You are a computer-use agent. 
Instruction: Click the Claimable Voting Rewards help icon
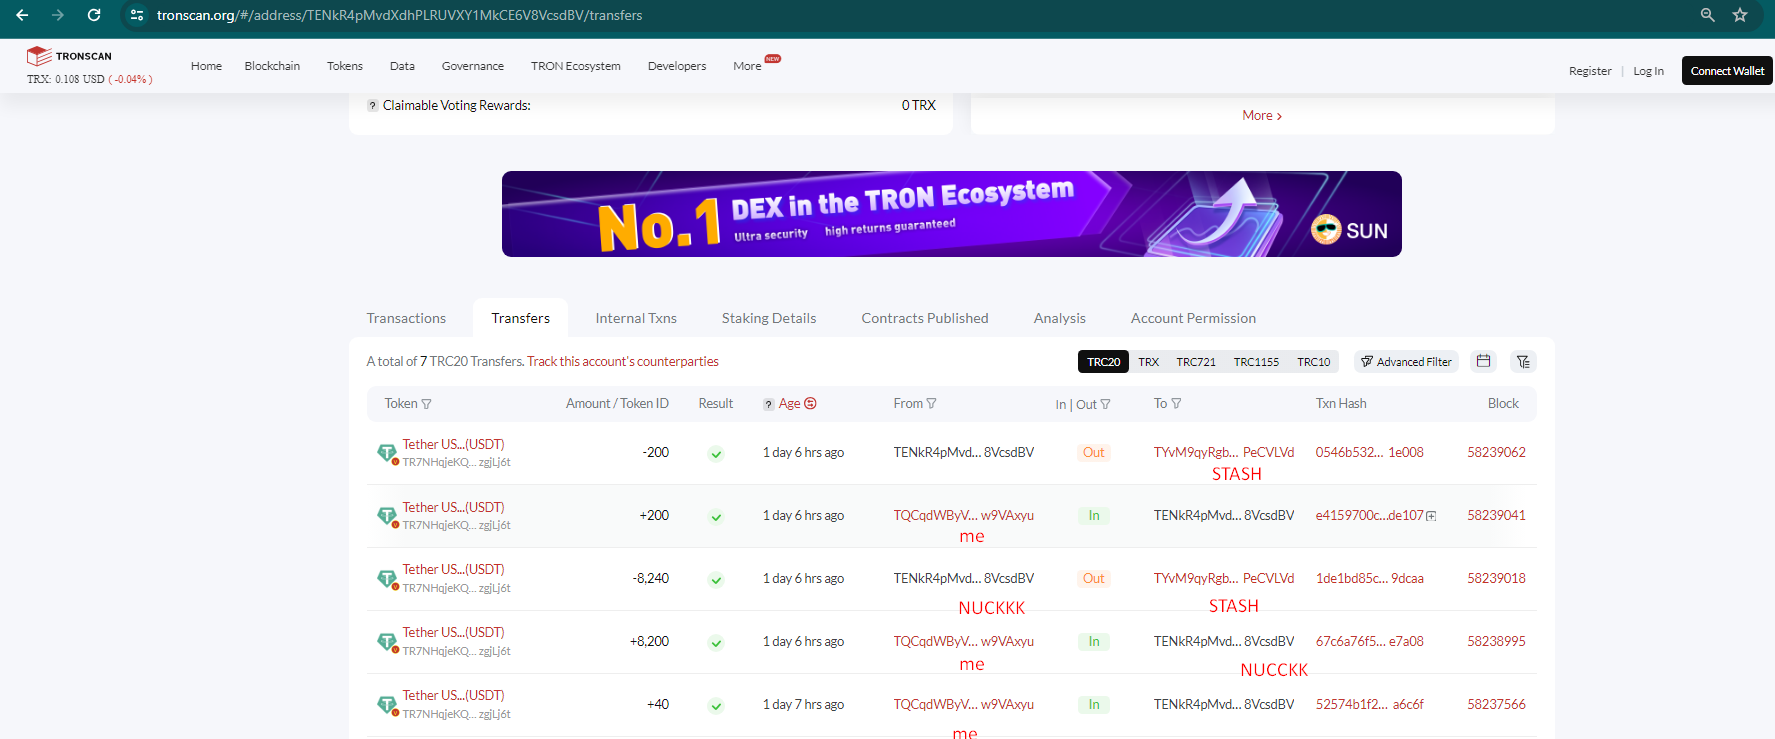[x=372, y=106]
